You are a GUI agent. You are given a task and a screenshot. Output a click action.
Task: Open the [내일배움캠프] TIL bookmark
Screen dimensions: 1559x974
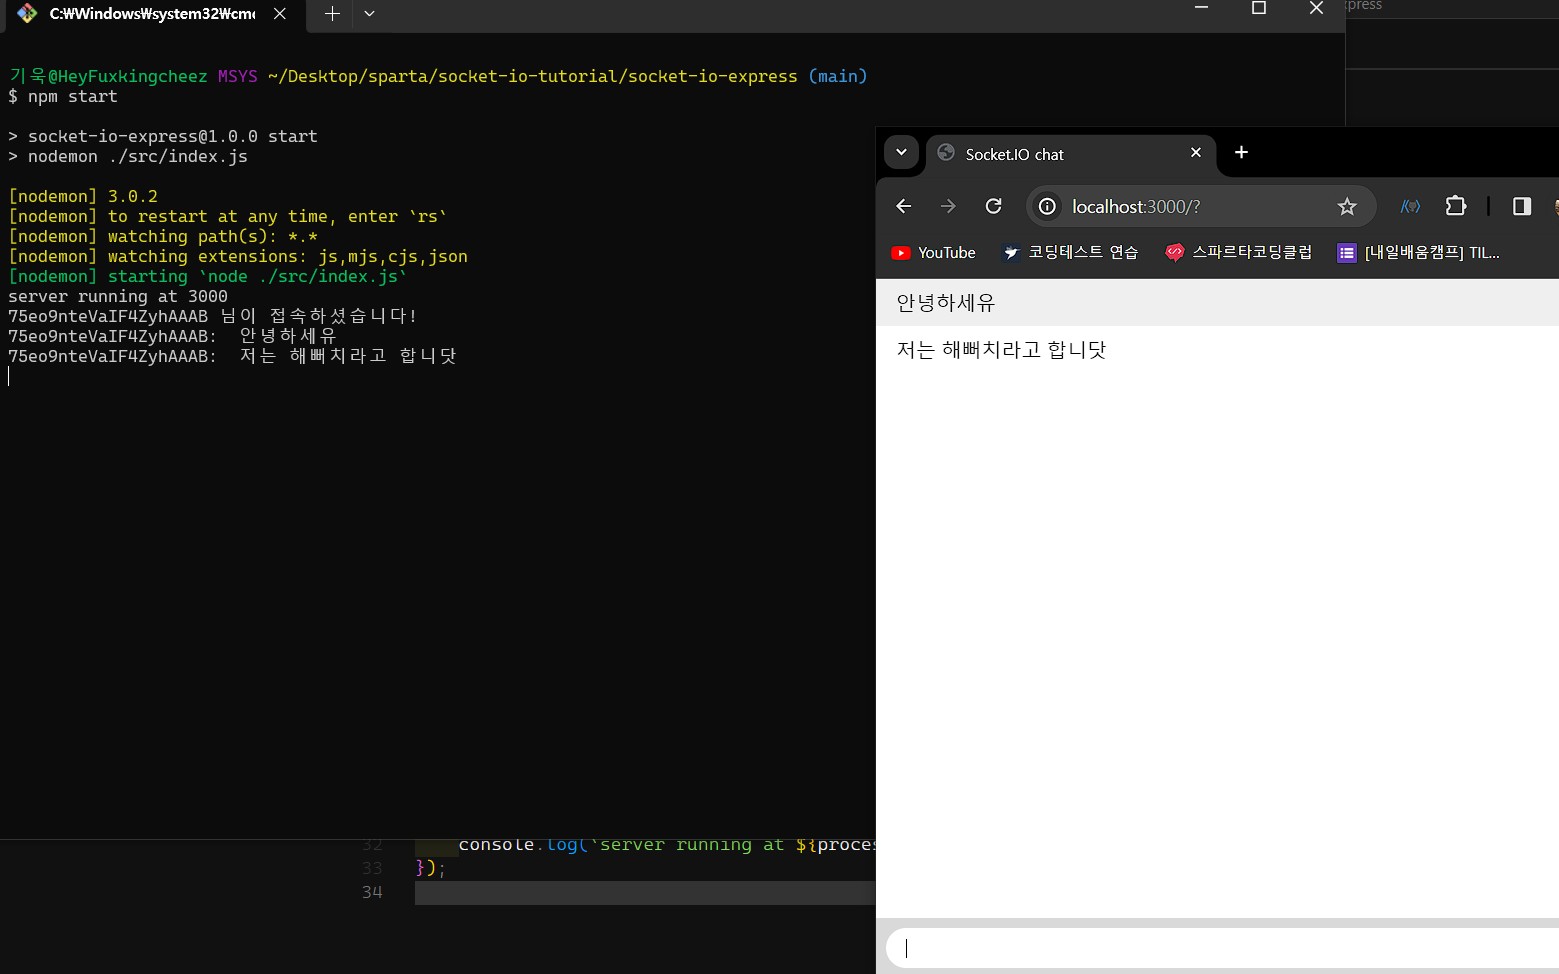[1418, 253]
